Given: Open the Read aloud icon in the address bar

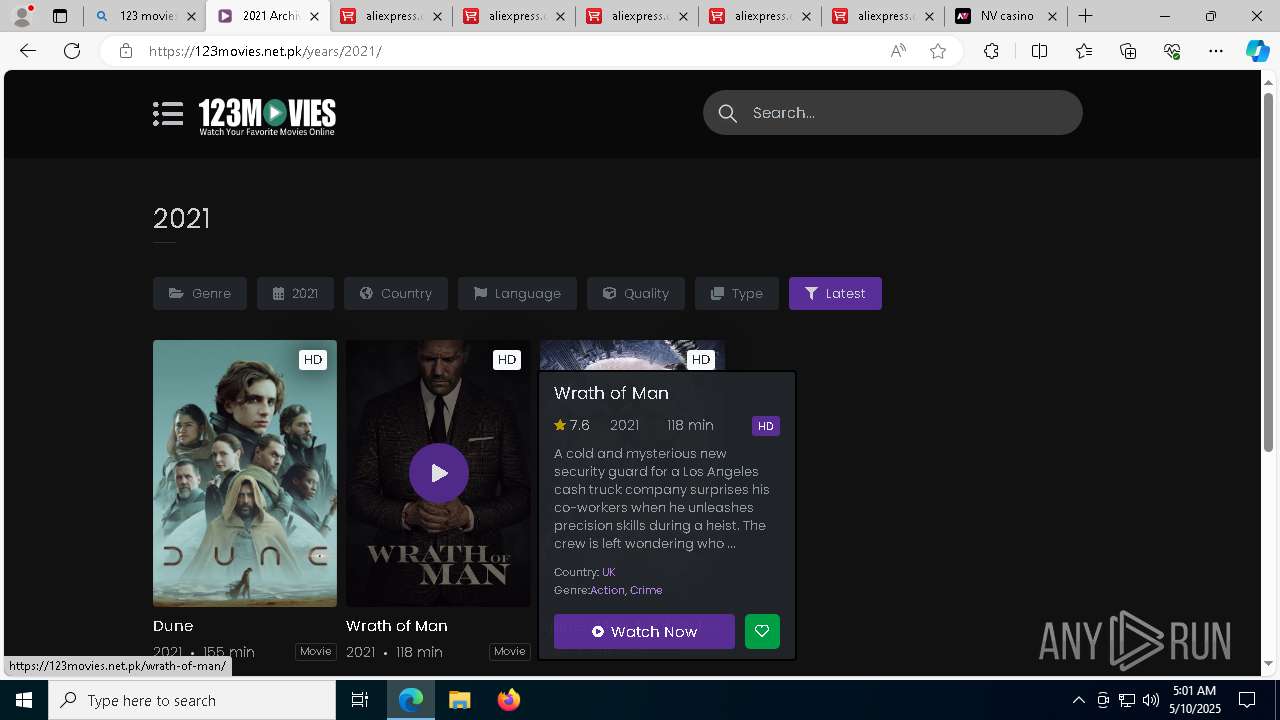Looking at the screenshot, I should [898, 51].
